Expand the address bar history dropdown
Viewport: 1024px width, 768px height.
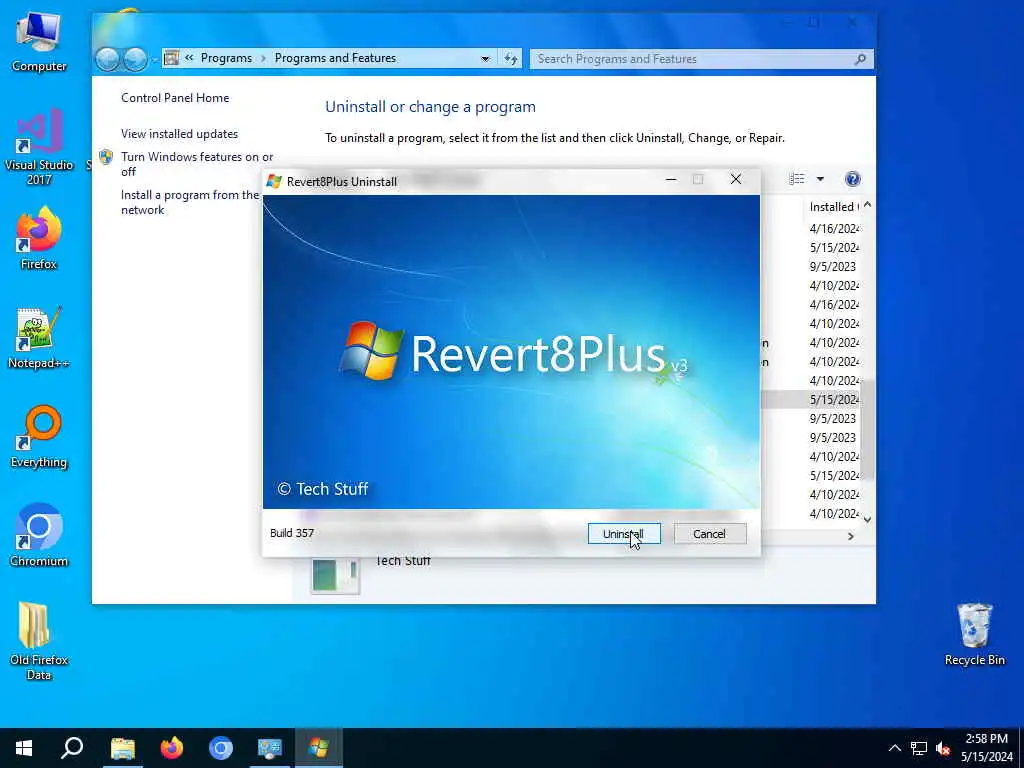pyautogui.click(x=485, y=58)
